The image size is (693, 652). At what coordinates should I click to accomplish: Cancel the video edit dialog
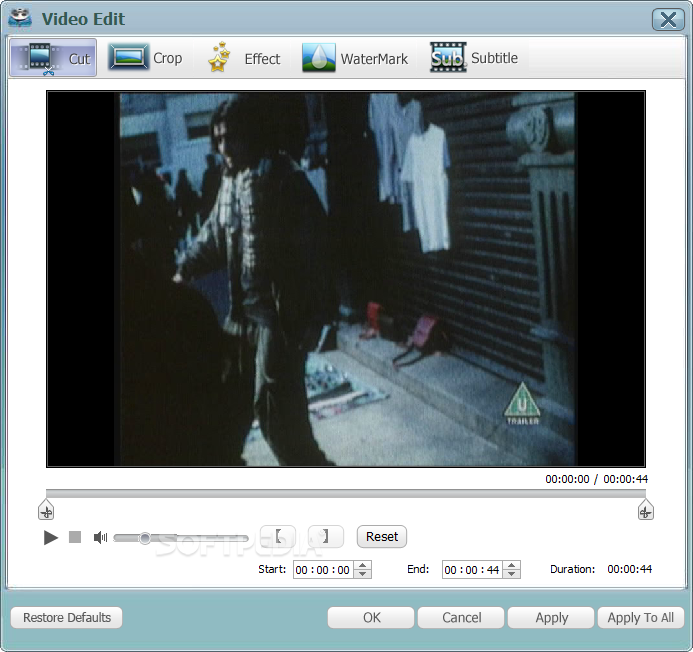pos(461,618)
